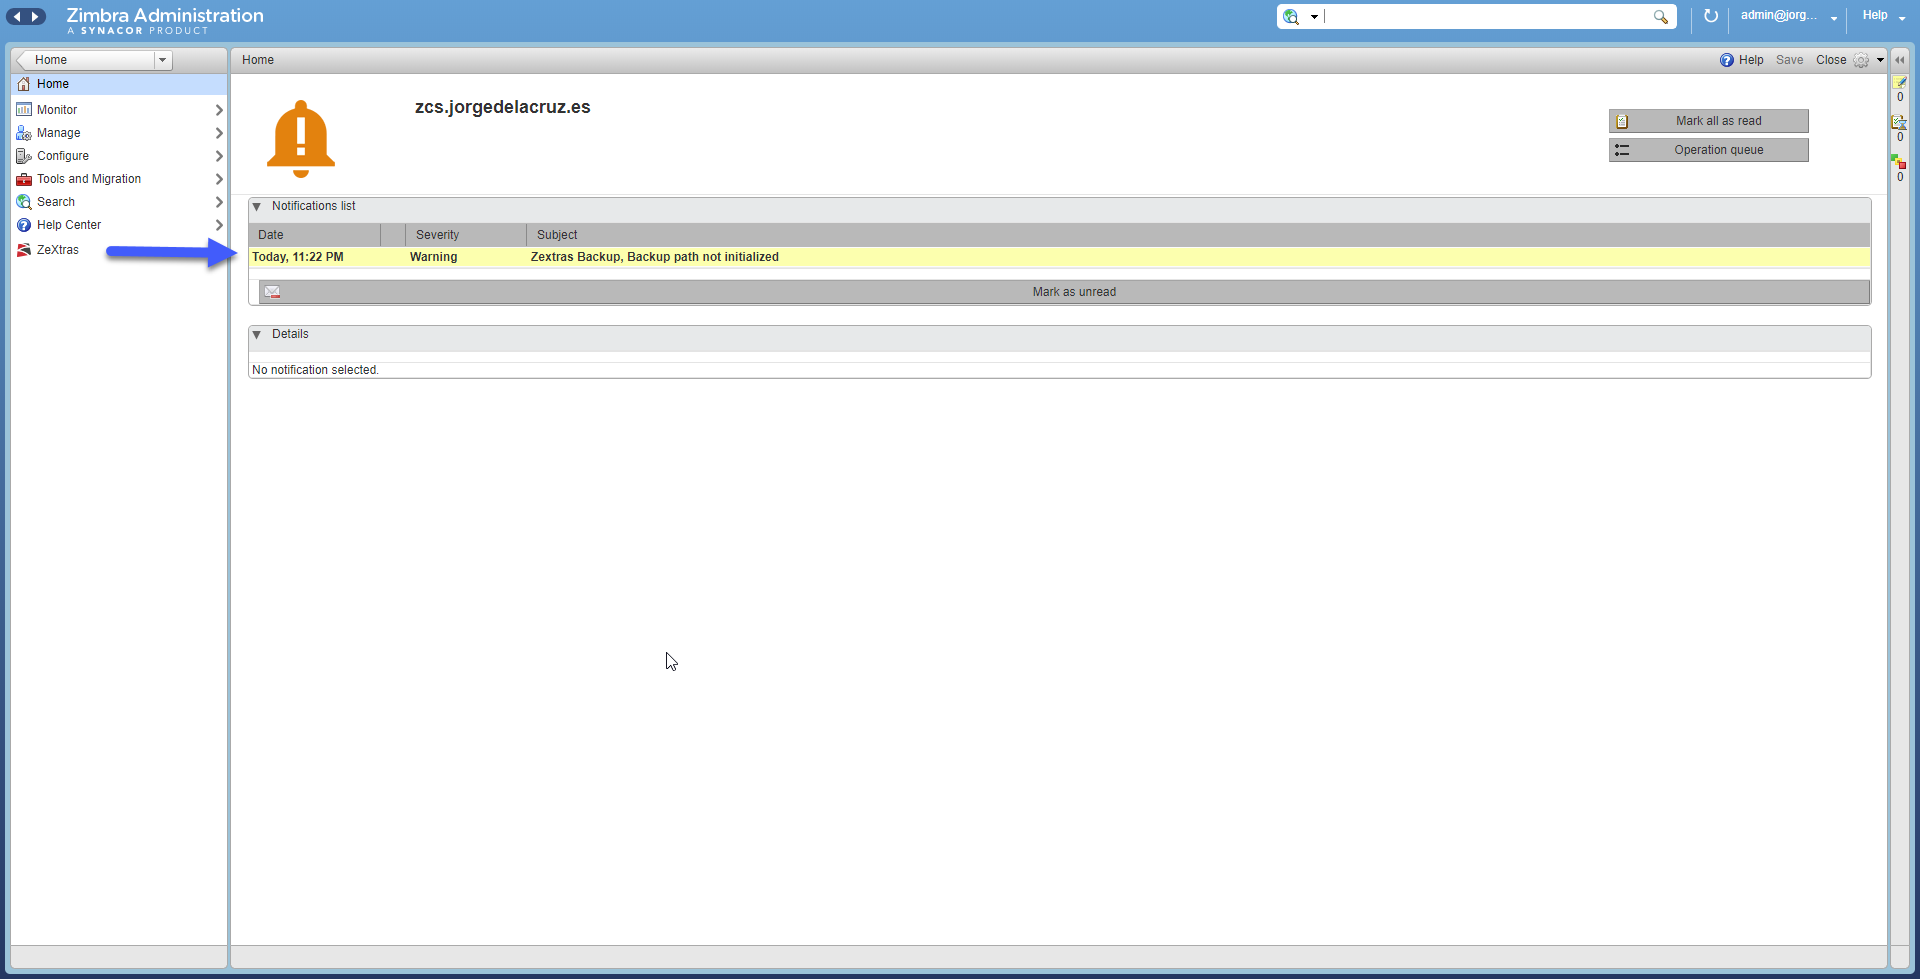
Task: Open the gear settings dropdown
Action: [x=1868, y=60]
